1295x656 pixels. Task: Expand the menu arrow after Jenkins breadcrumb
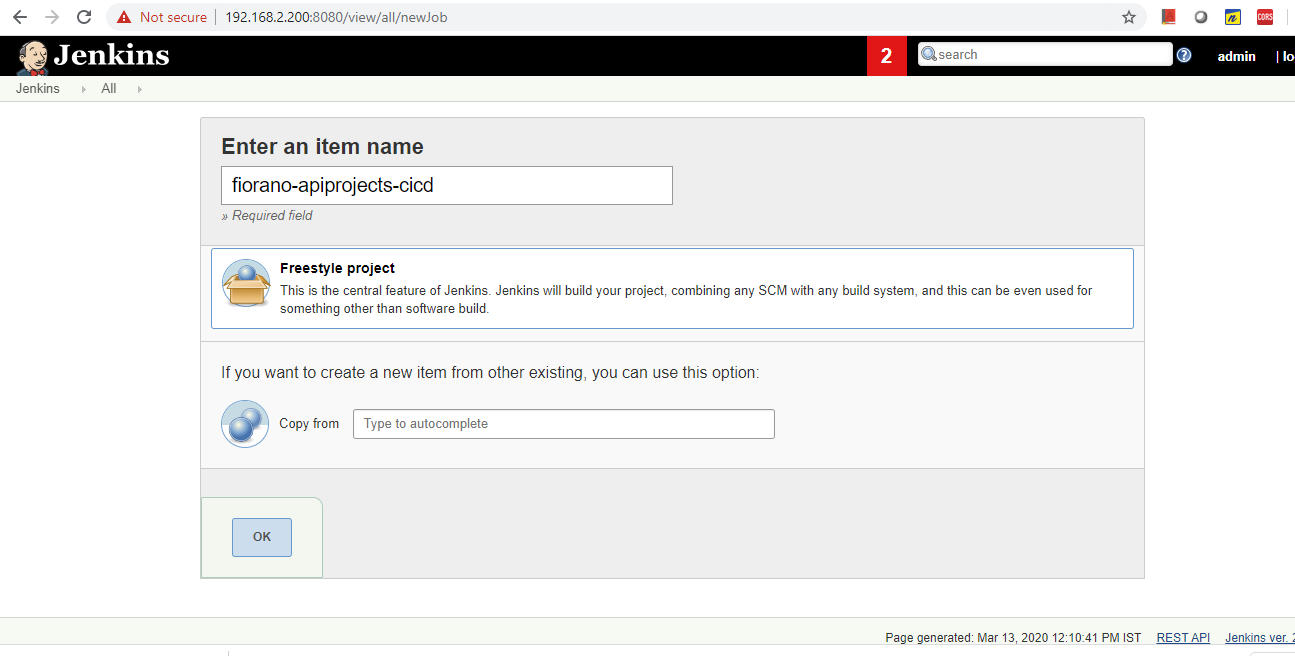tap(83, 89)
